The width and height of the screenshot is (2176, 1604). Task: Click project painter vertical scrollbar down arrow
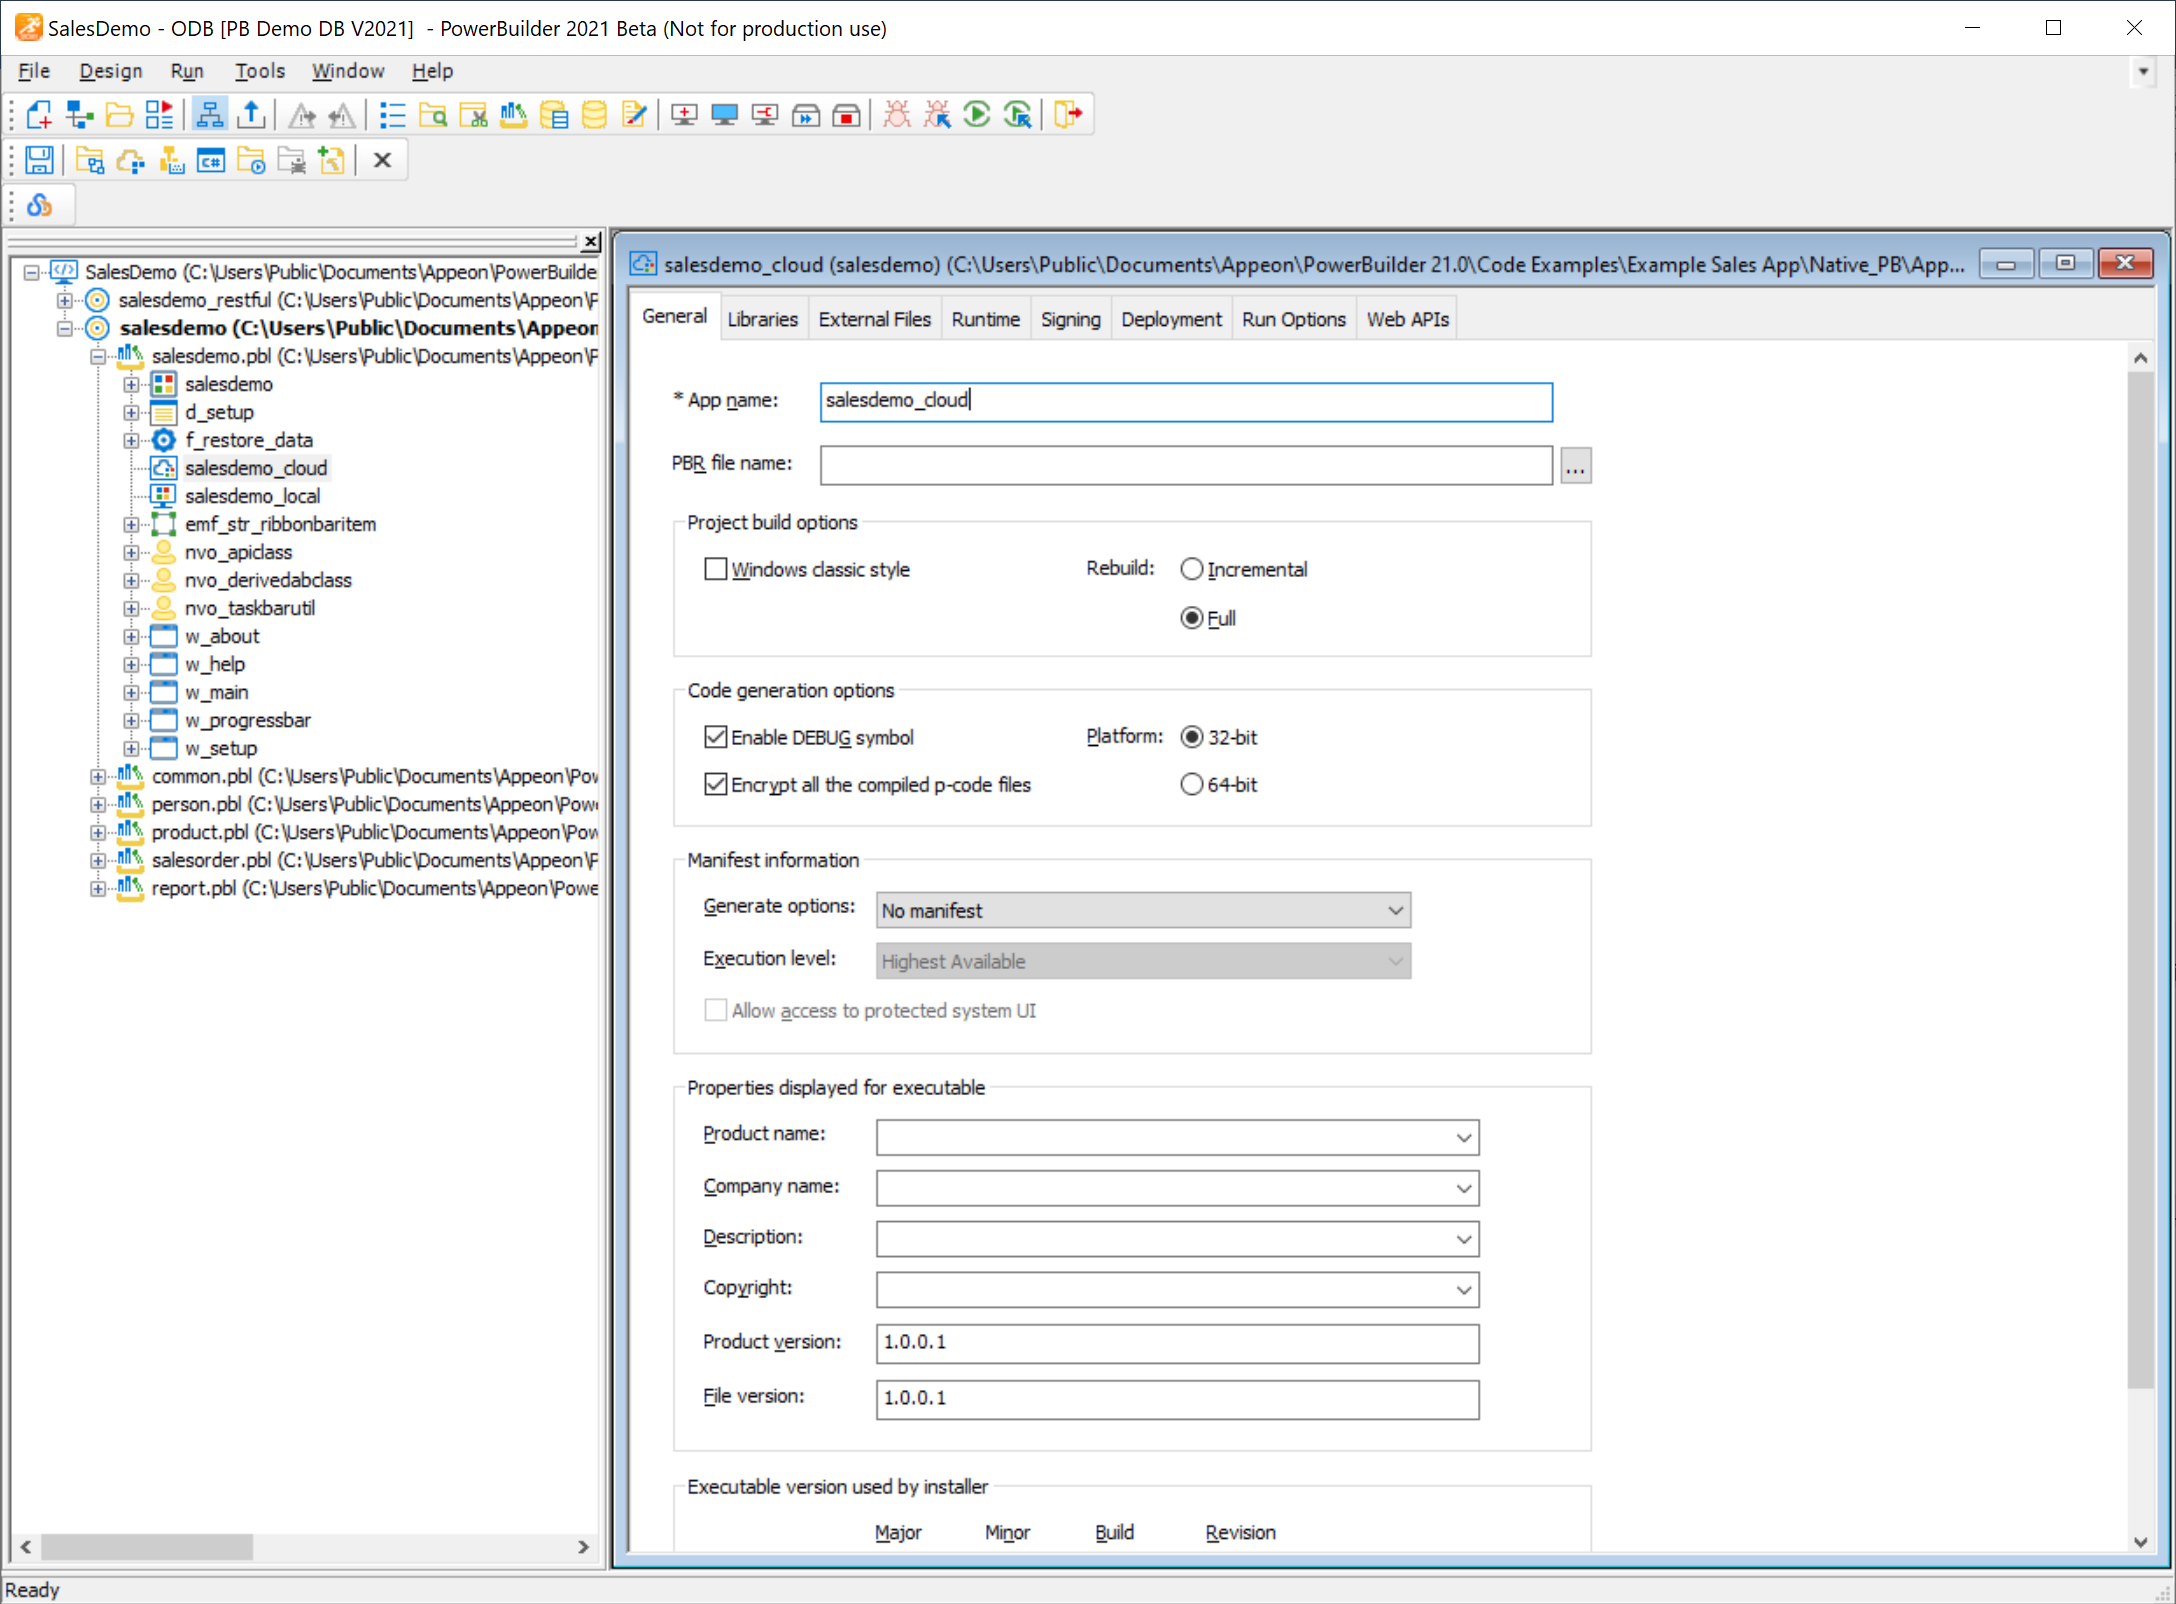(x=2140, y=1542)
